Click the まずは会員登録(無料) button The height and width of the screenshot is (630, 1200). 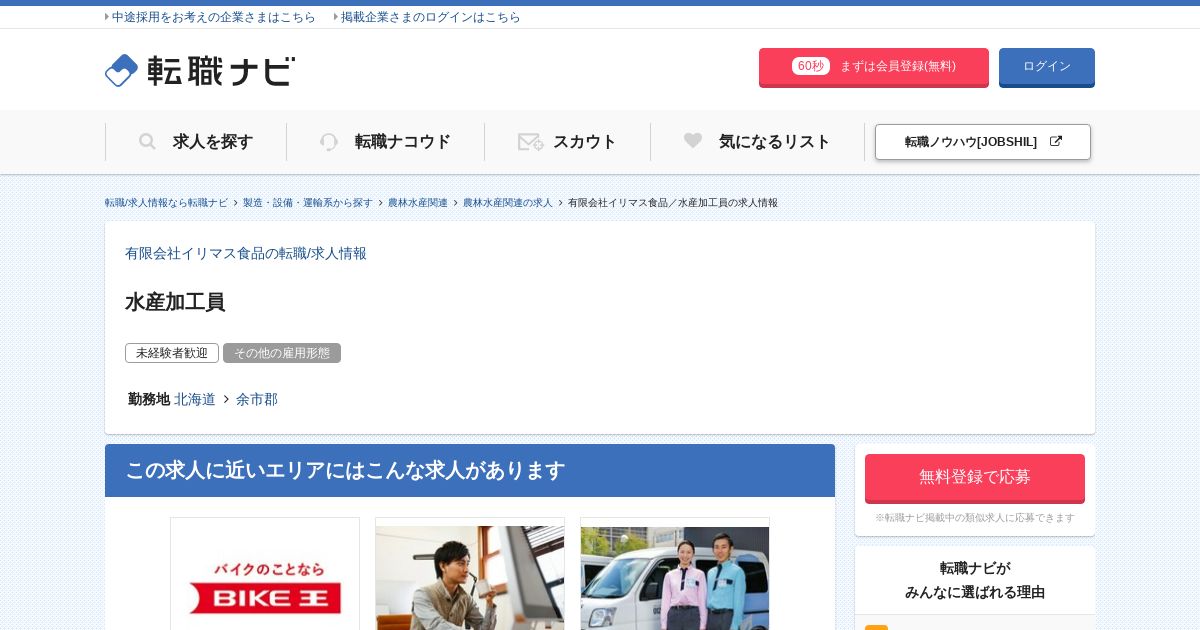pyautogui.click(x=874, y=67)
